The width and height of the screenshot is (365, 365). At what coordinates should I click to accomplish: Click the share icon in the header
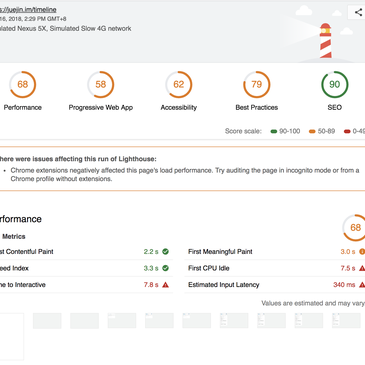[358, 12]
